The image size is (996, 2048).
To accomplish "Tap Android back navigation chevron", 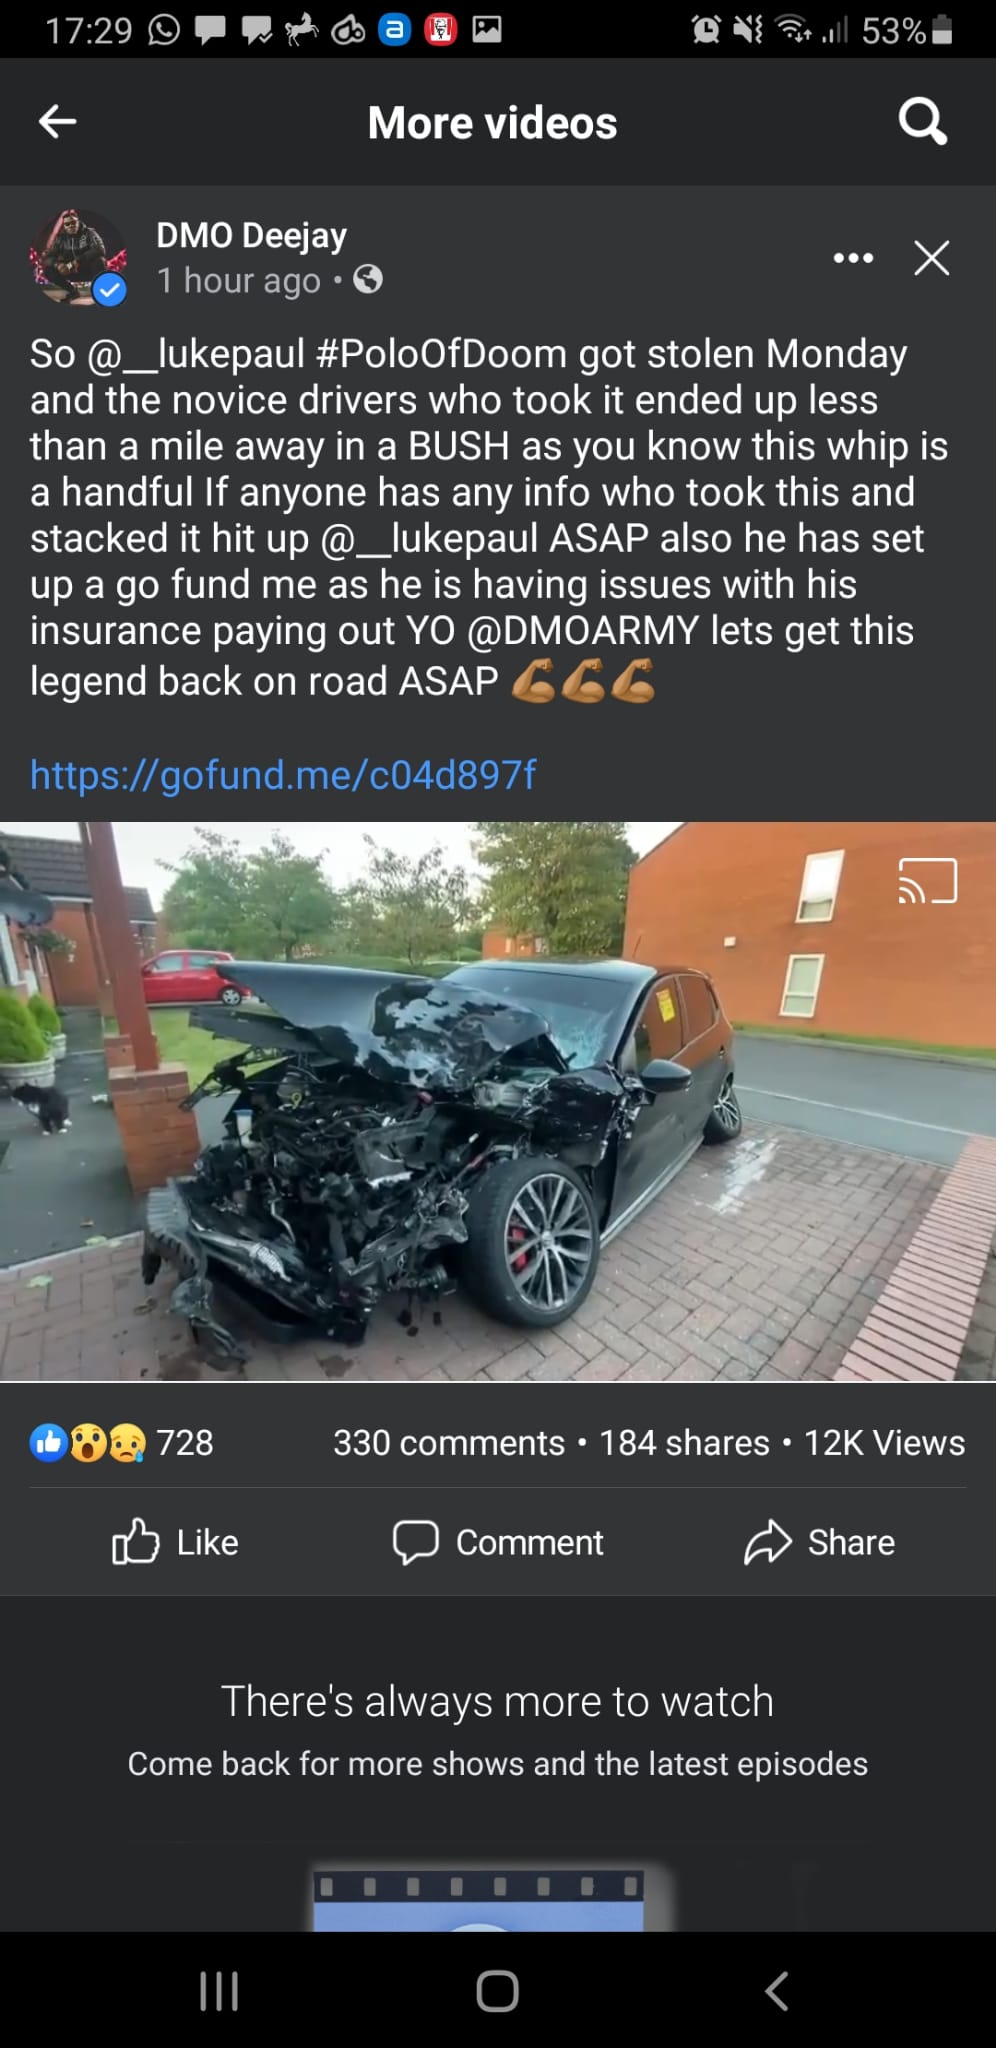I will click(x=776, y=1990).
